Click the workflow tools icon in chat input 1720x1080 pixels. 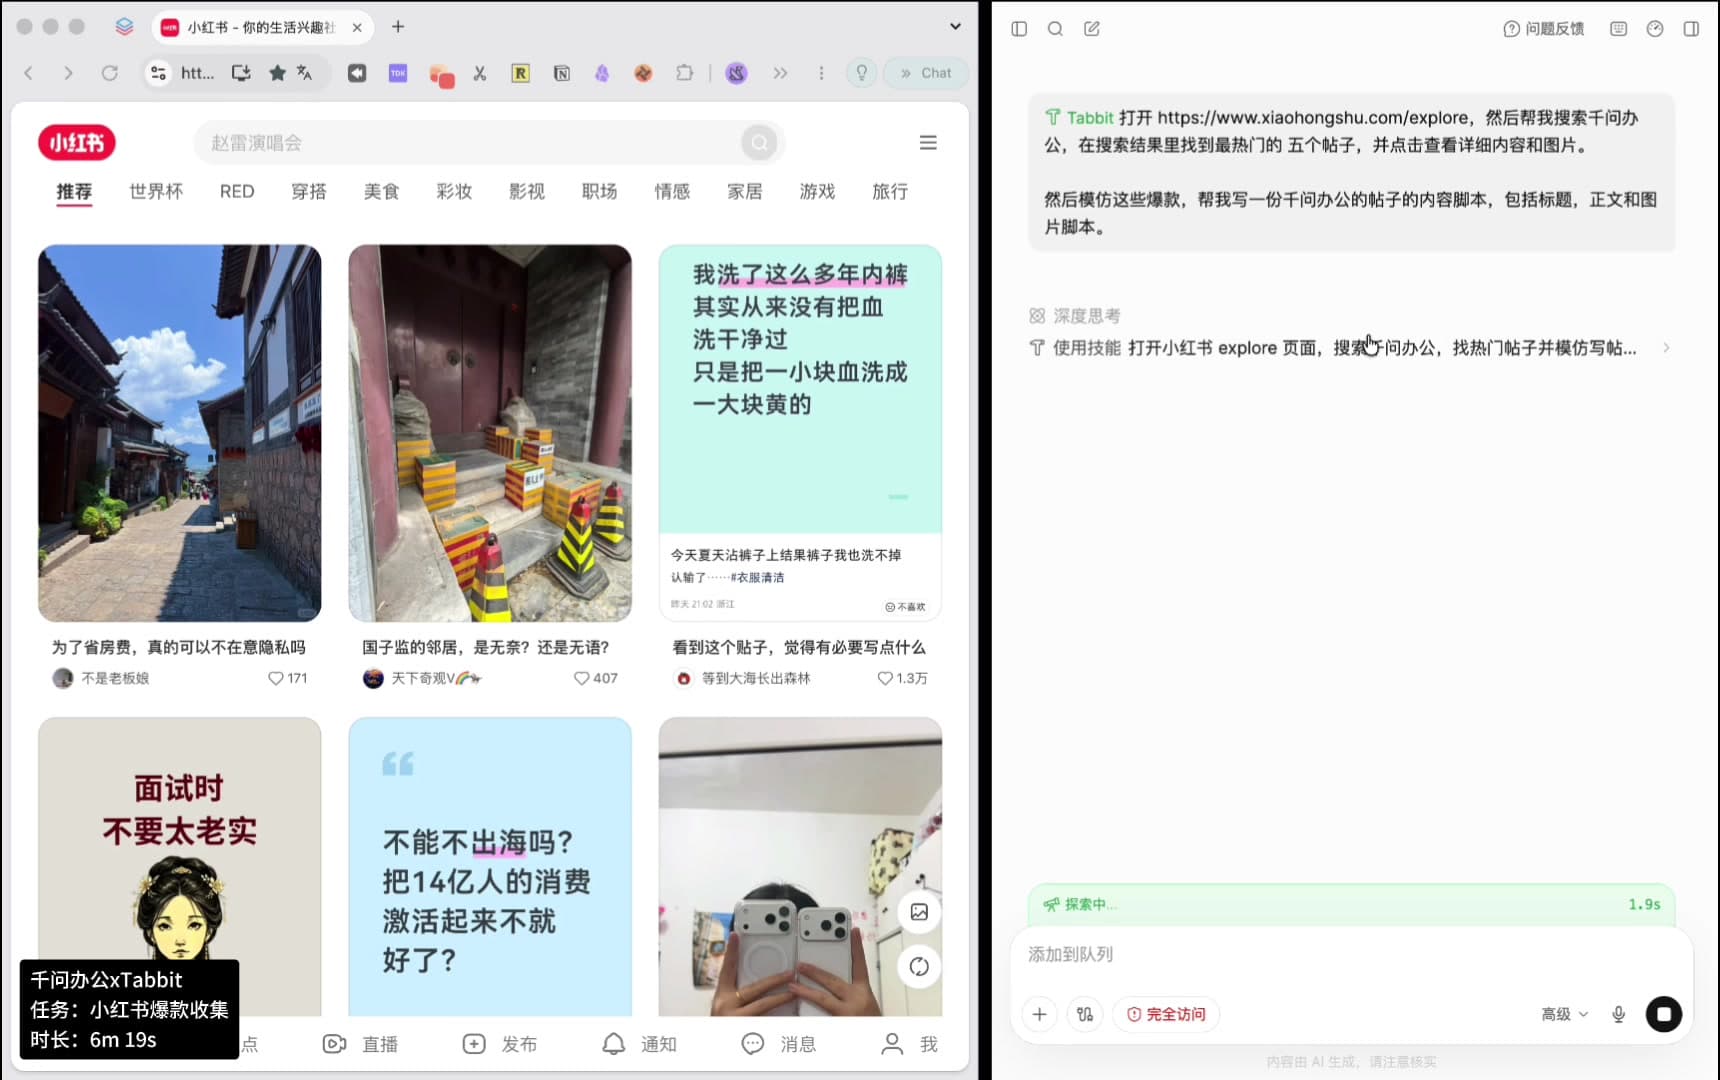pos(1085,1014)
